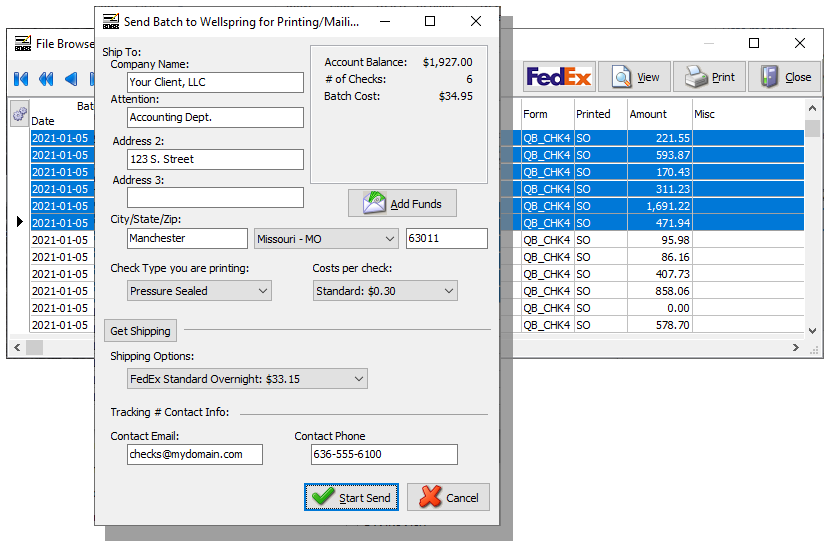Open View in File Browser toolbar
Image resolution: width=839 pixels, height=550 pixels.
(634, 77)
